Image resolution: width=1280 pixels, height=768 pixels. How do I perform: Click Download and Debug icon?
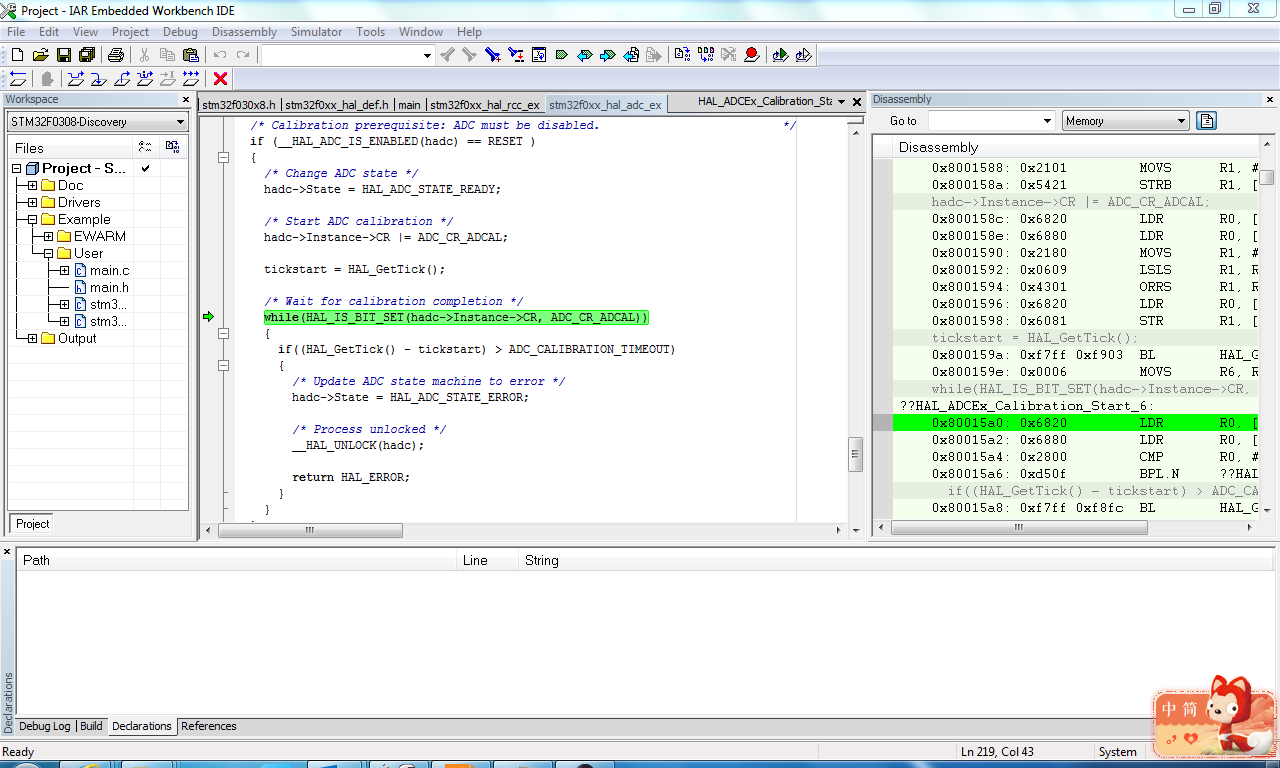tap(780, 55)
